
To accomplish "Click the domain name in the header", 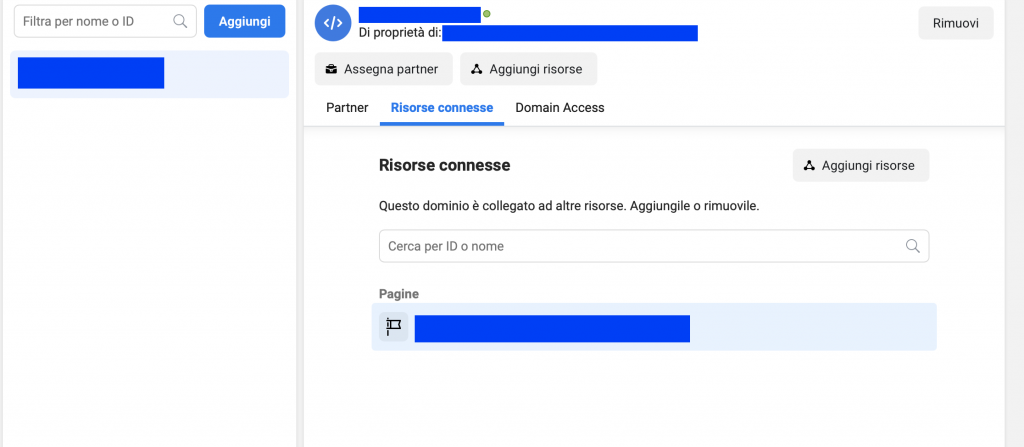I will pos(419,14).
